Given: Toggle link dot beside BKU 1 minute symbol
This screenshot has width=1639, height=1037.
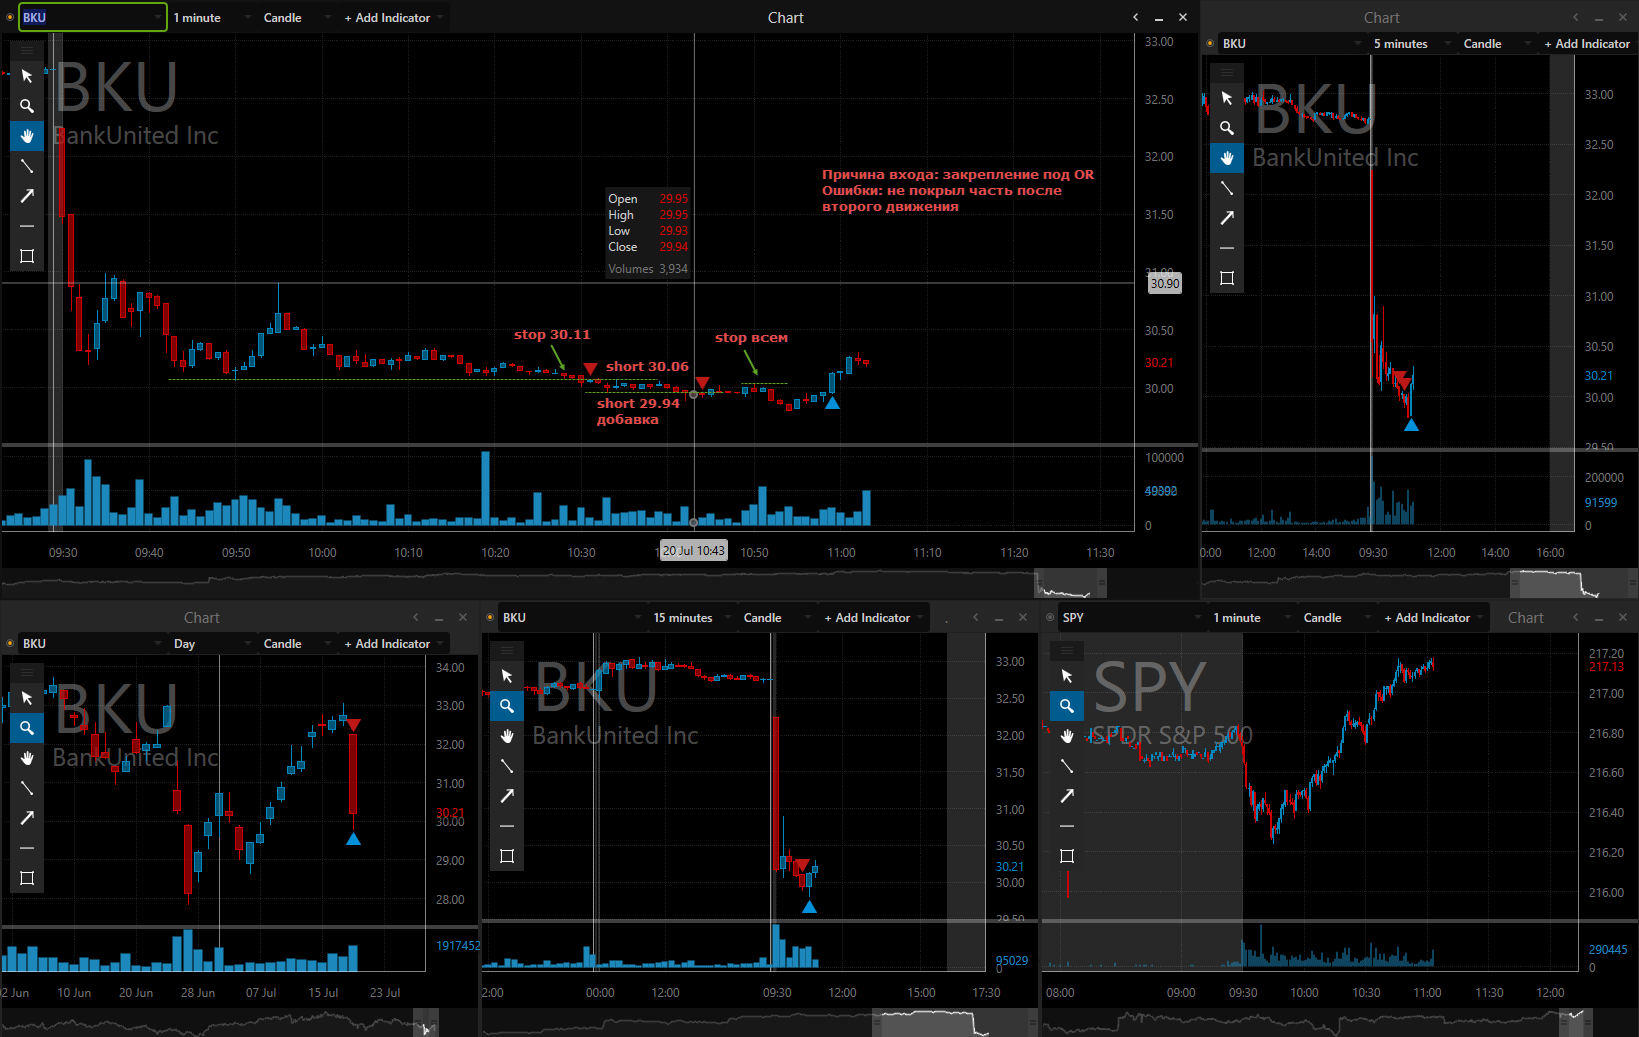Looking at the screenshot, I should [x=10, y=18].
